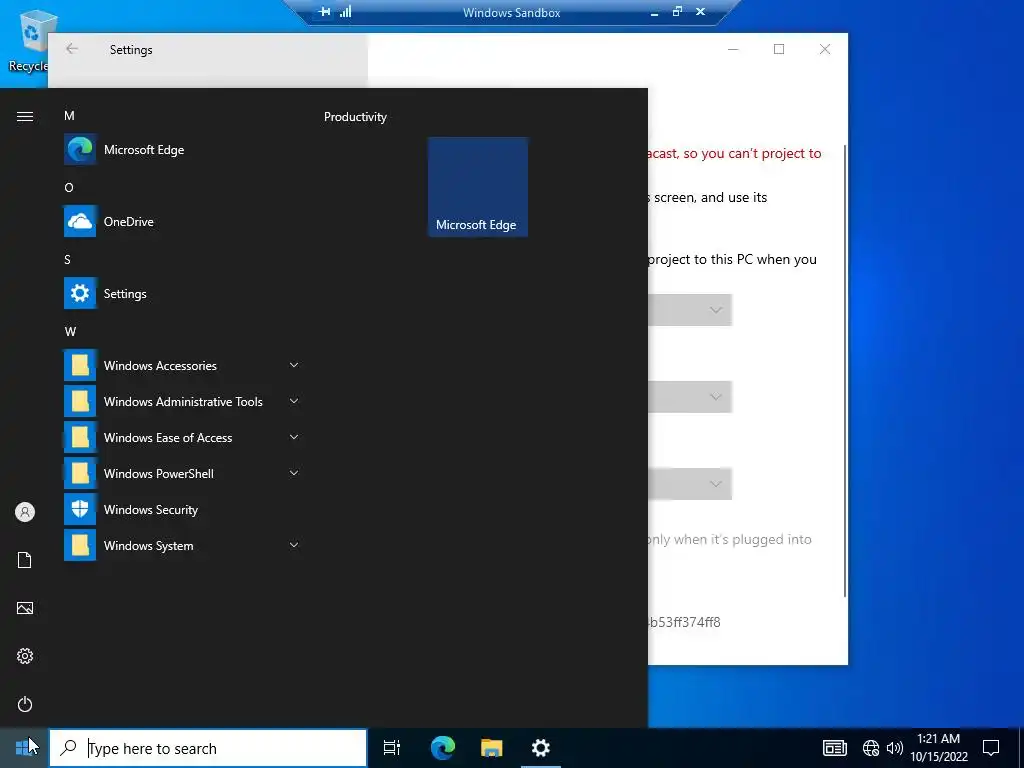Jump to letter M app group header
The width and height of the screenshot is (1024, 768).
pyautogui.click(x=69, y=116)
